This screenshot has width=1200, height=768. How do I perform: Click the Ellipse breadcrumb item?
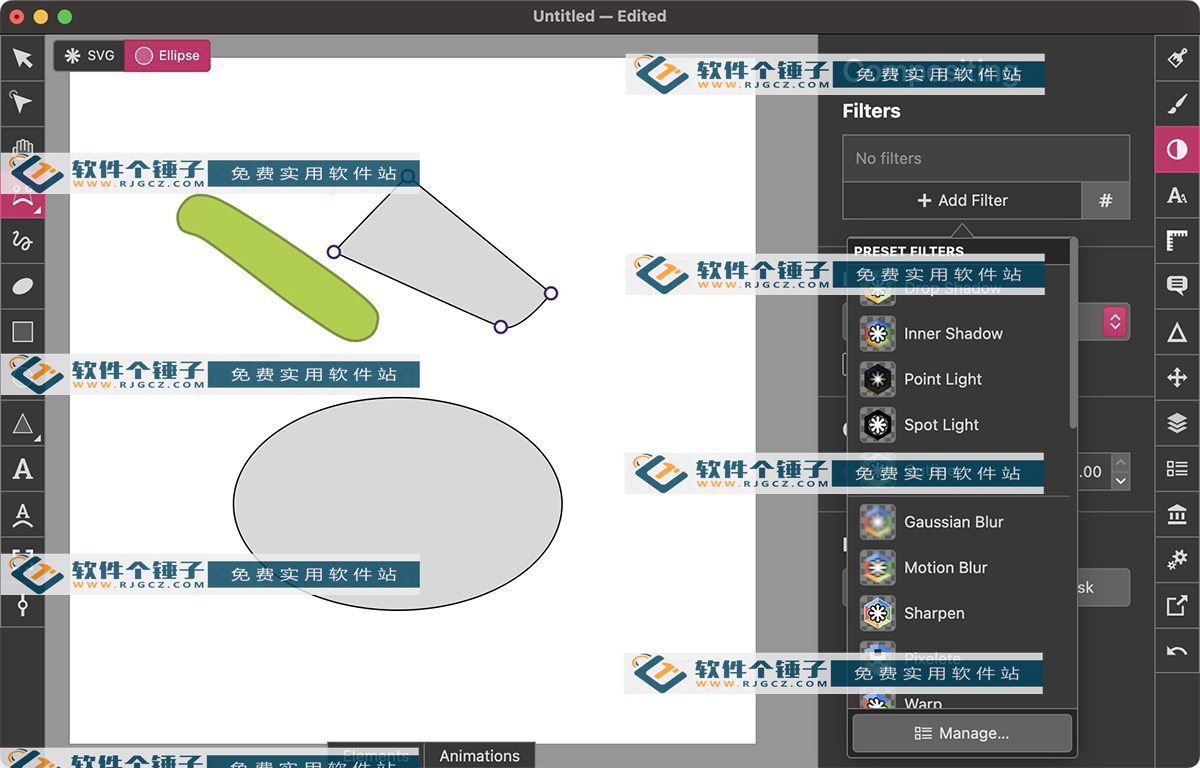(168, 56)
